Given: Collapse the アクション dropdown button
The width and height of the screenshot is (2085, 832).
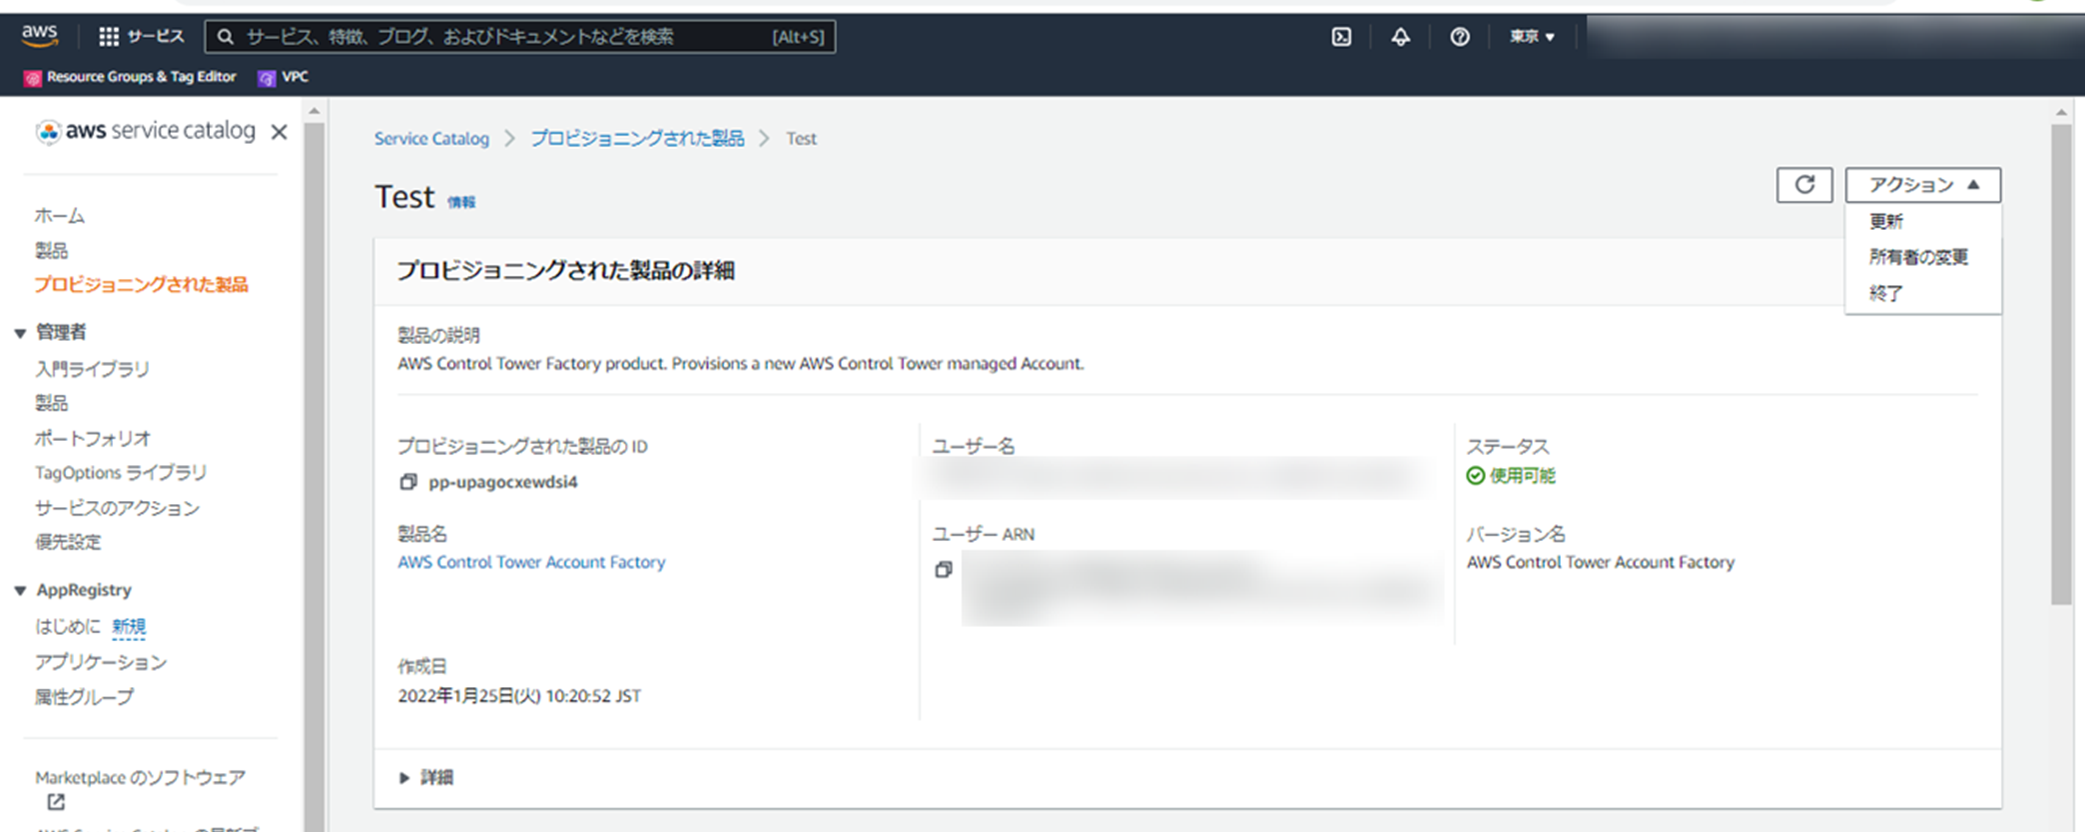Looking at the screenshot, I should [1923, 185].
